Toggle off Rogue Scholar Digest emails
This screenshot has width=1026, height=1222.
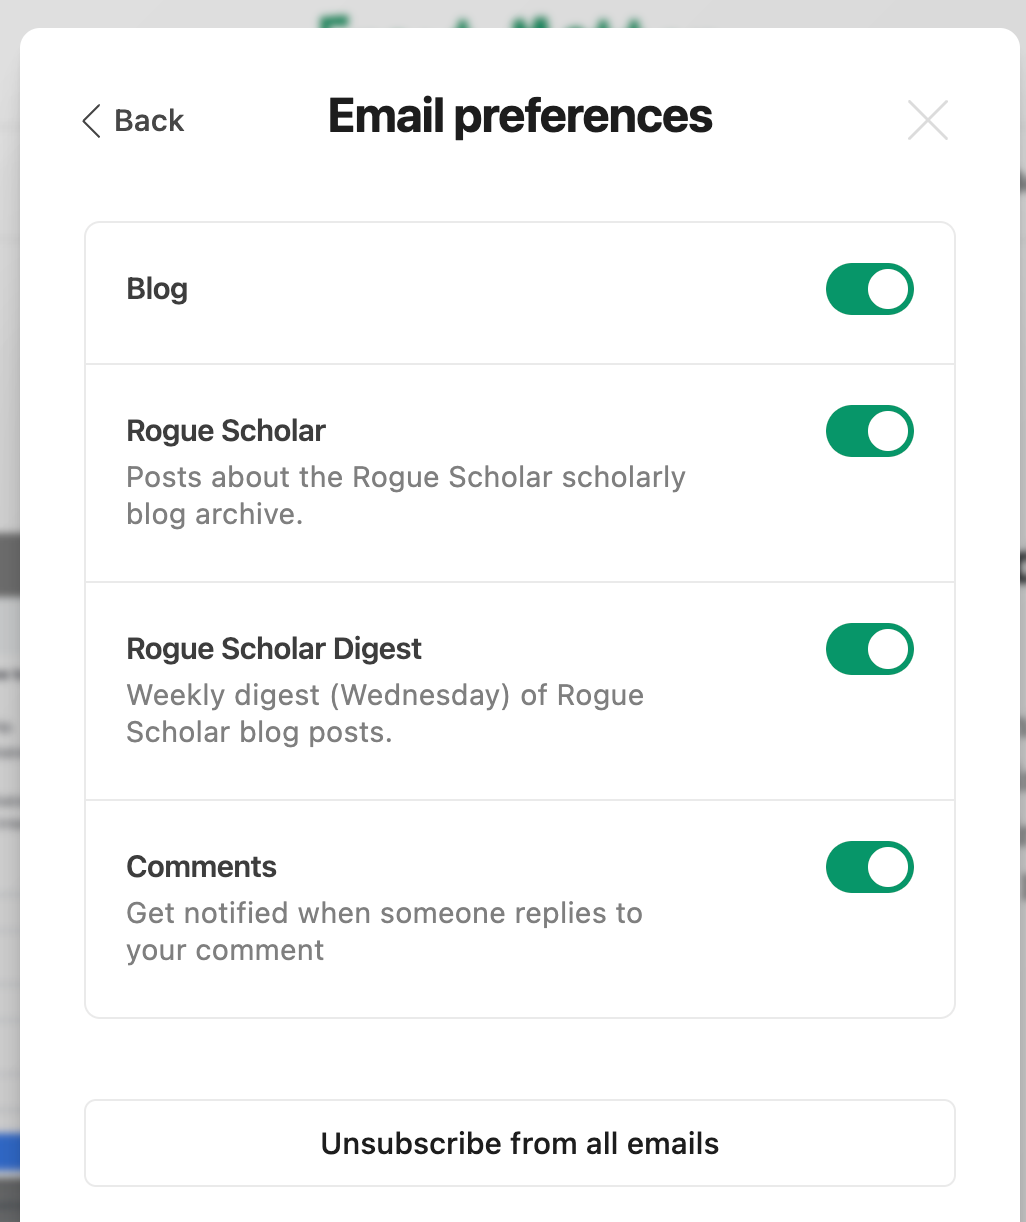click(x=869, y=649)
